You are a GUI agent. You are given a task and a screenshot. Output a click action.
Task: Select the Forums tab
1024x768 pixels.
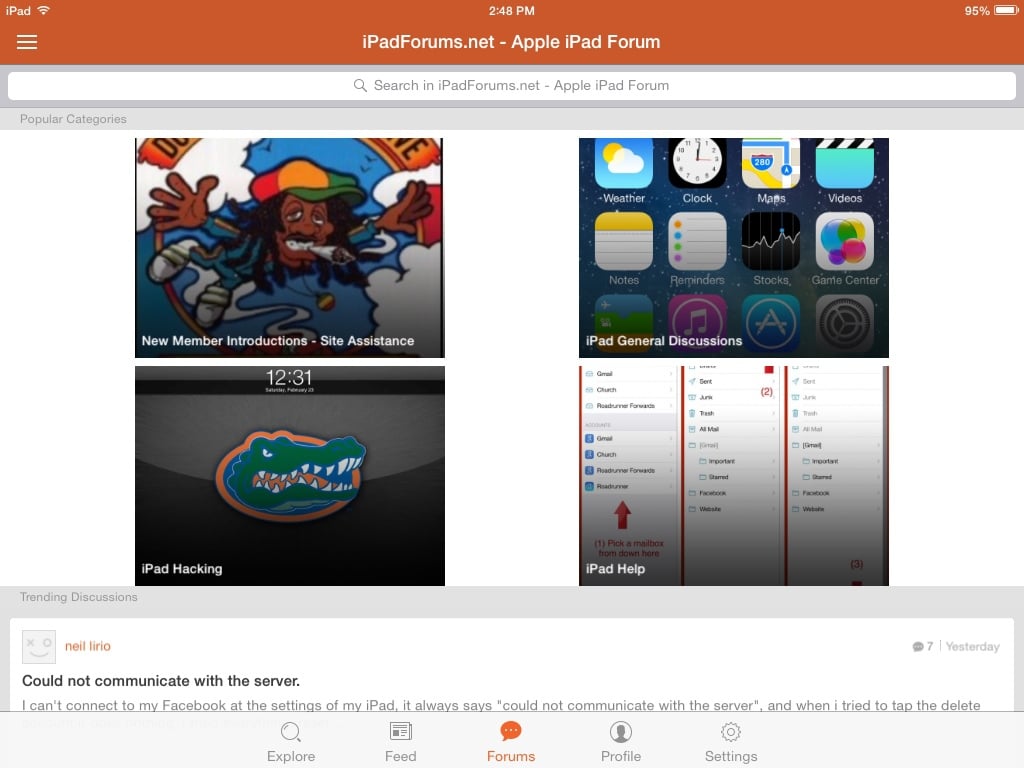[511, 742]
